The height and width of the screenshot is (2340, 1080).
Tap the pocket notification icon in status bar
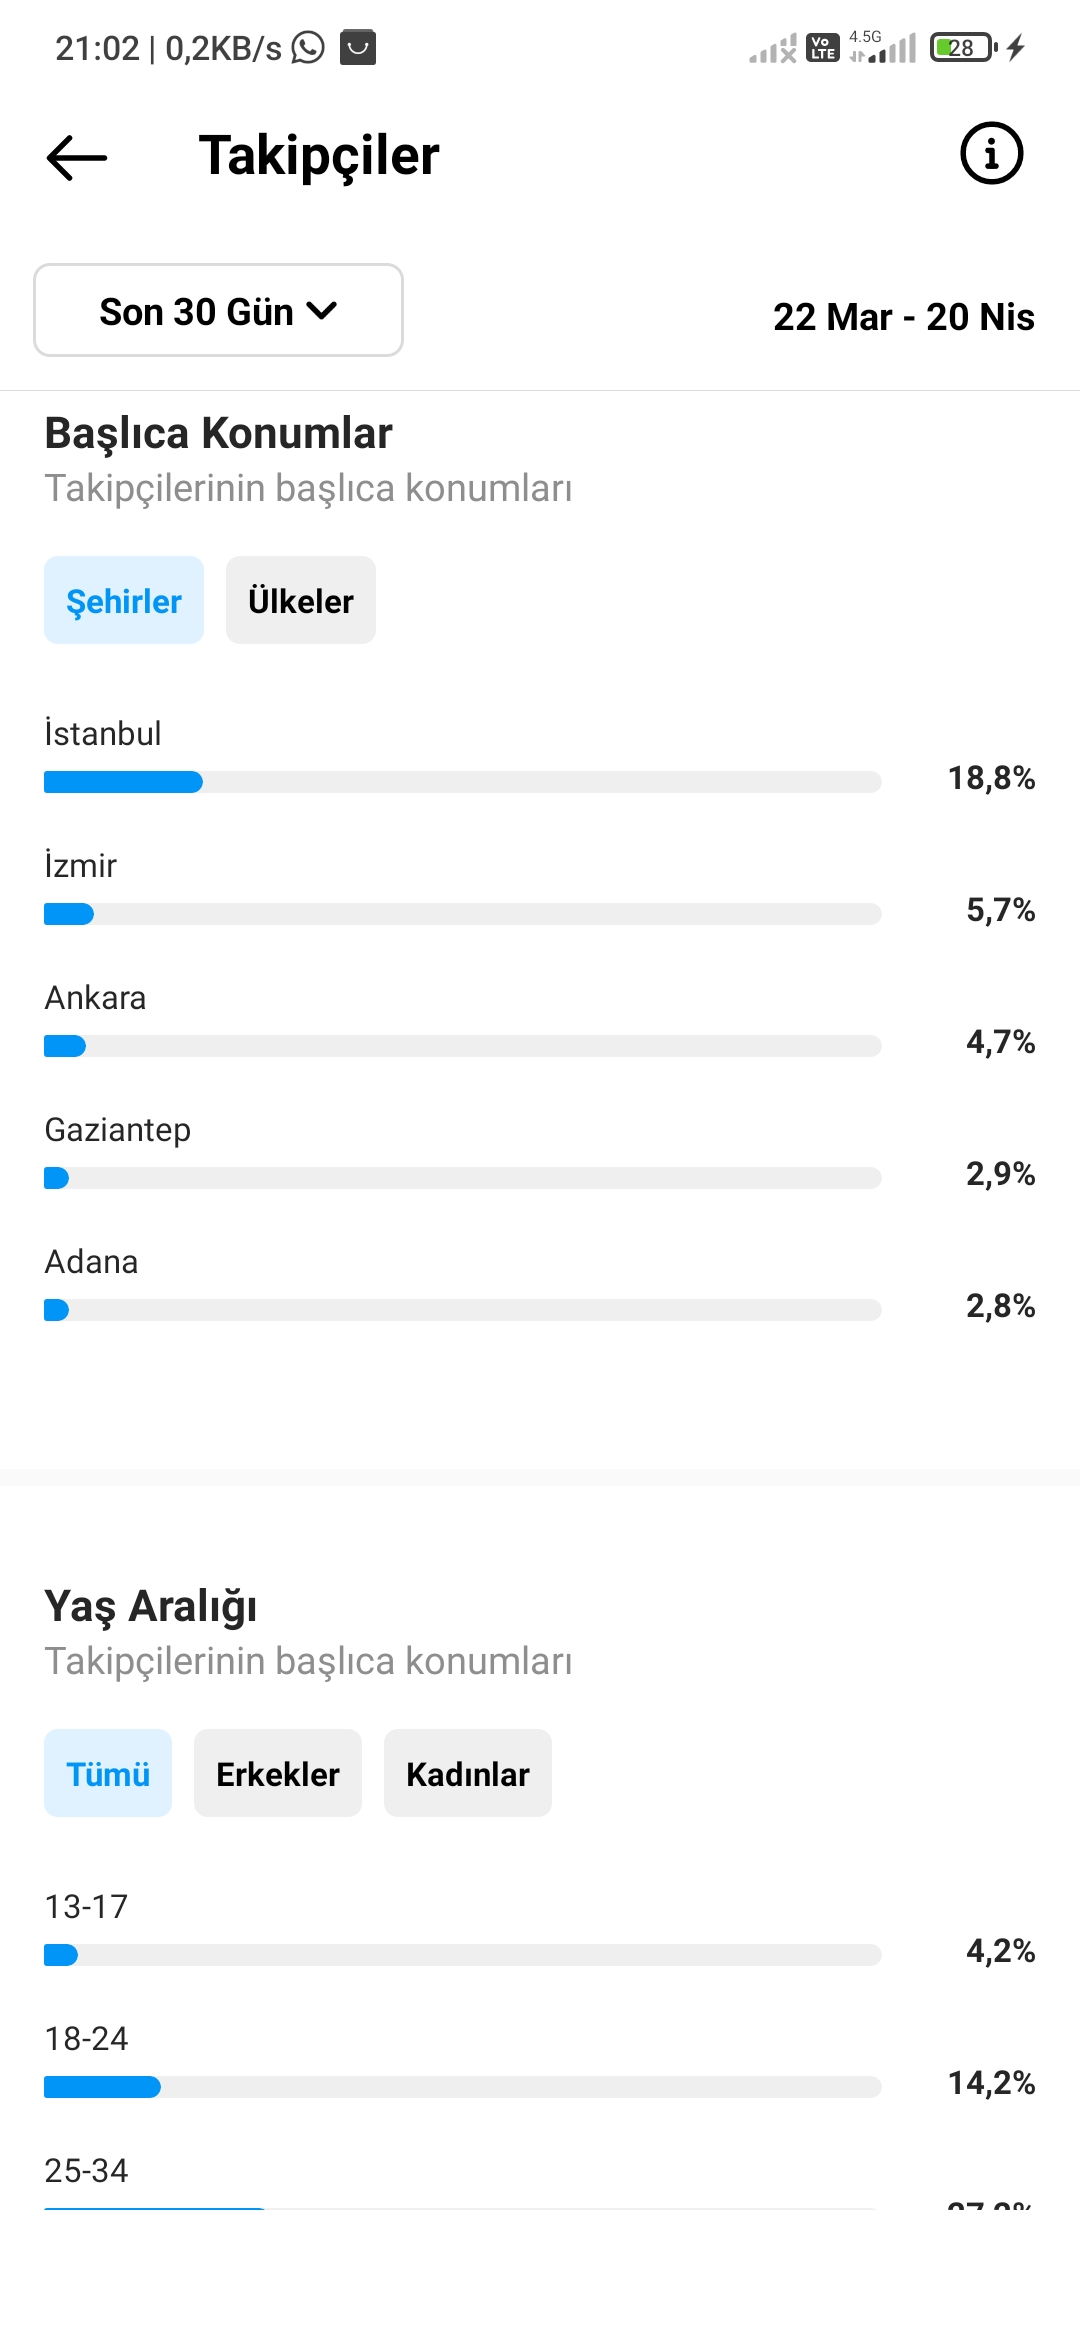358,47
